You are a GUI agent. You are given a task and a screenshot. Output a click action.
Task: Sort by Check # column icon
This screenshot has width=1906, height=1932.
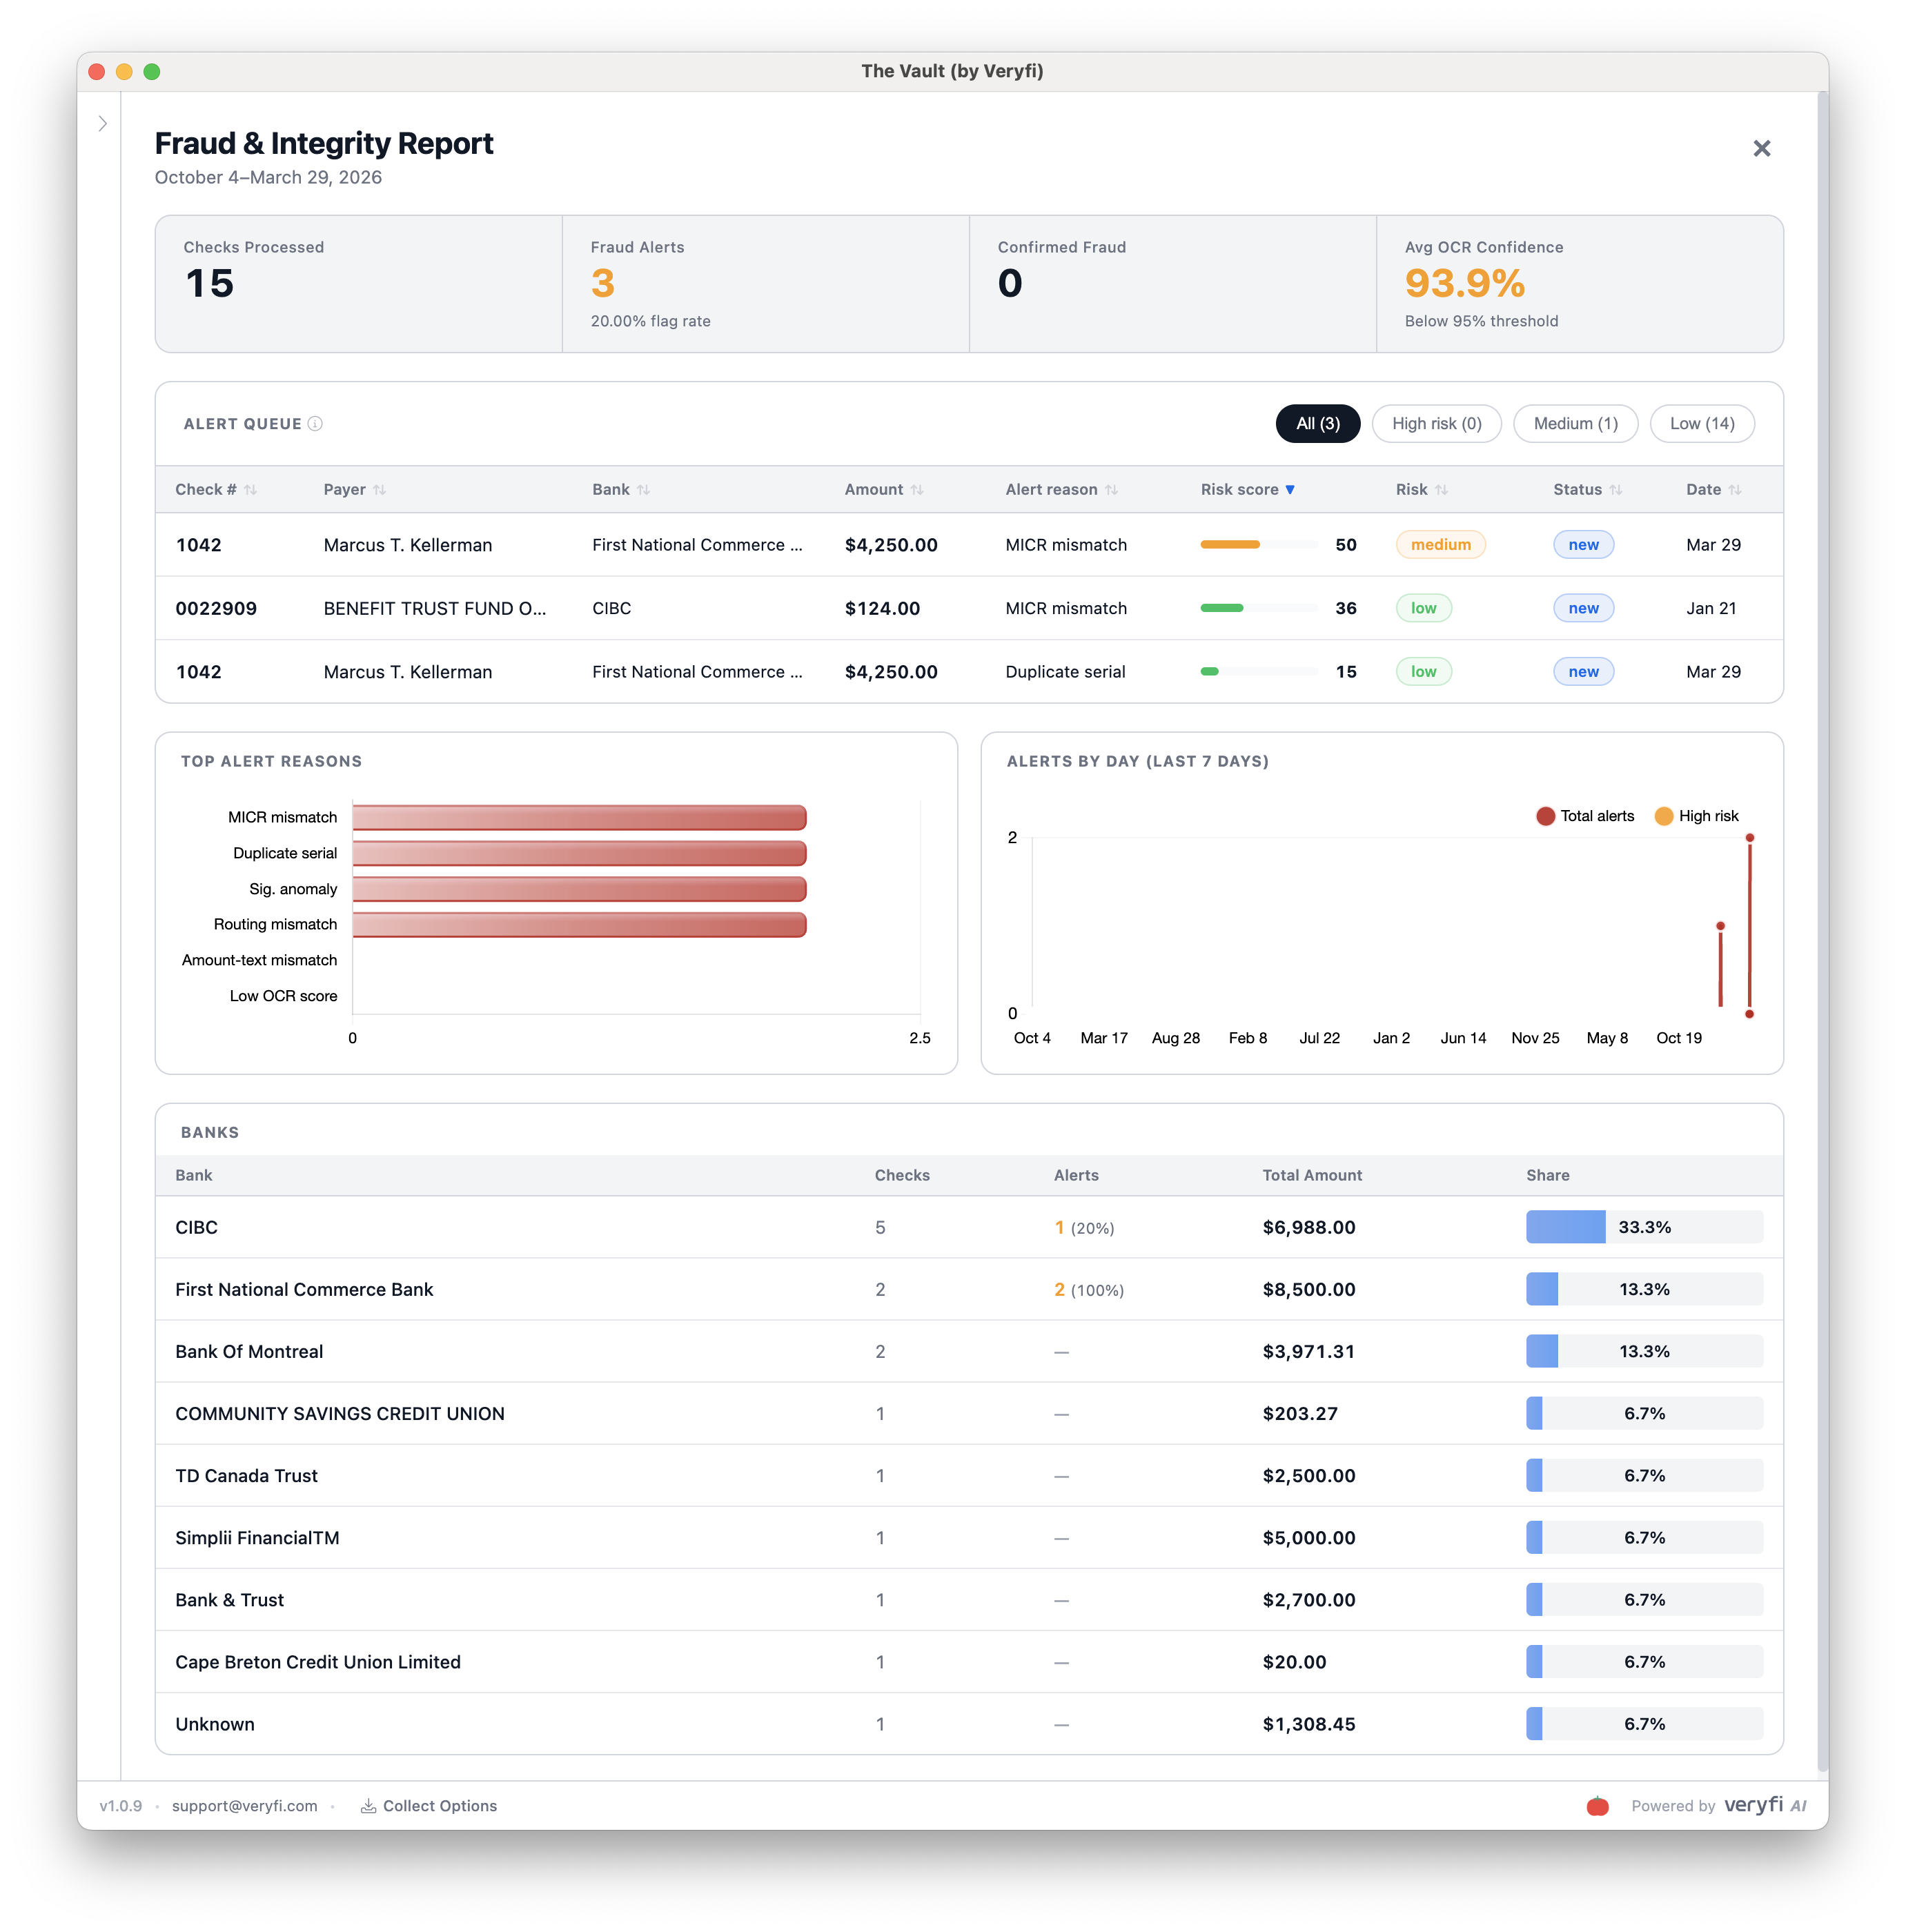click(x=251, y=490)
